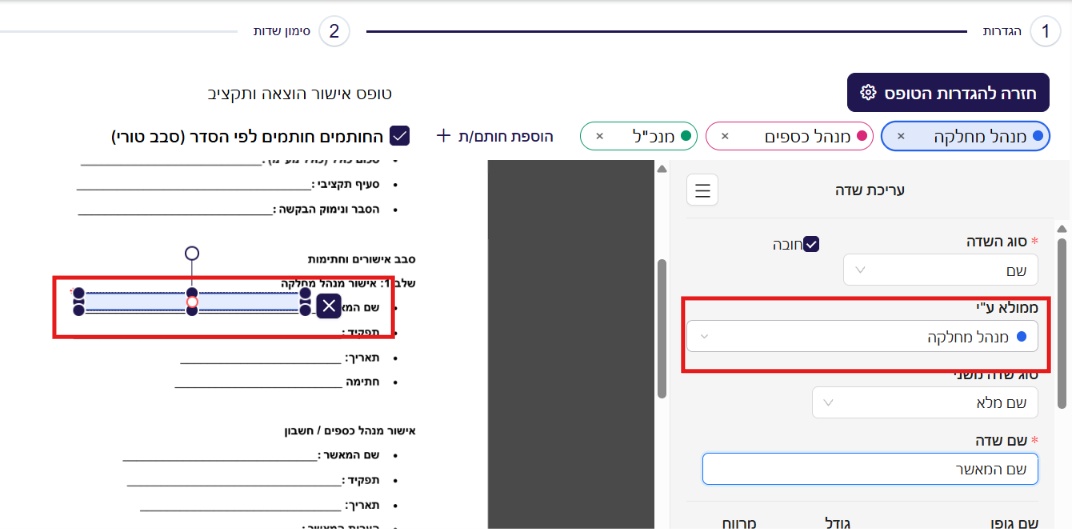This screenshot has width=1072, height=529.
Task: Toggle the serial signing order checkbox
Action: [399, 135]
